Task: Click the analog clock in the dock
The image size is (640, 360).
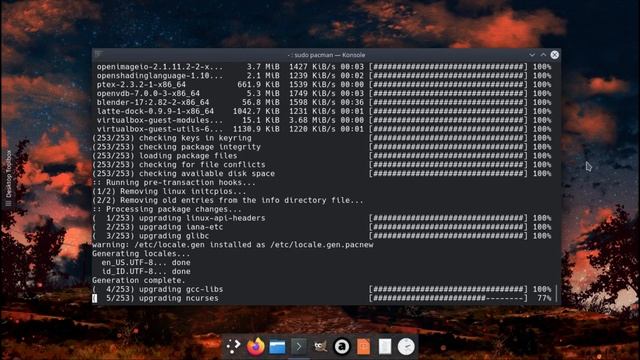Action: [407, 347]
